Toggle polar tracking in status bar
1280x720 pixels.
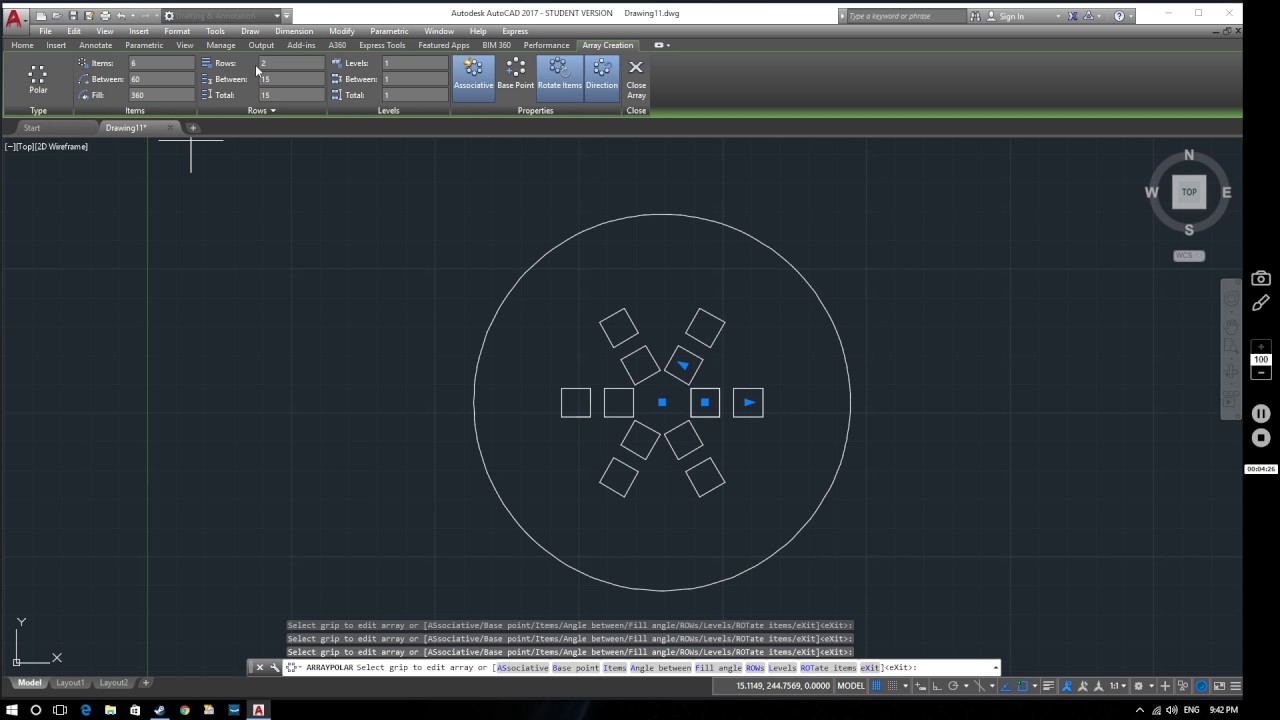tap(952, 686)
